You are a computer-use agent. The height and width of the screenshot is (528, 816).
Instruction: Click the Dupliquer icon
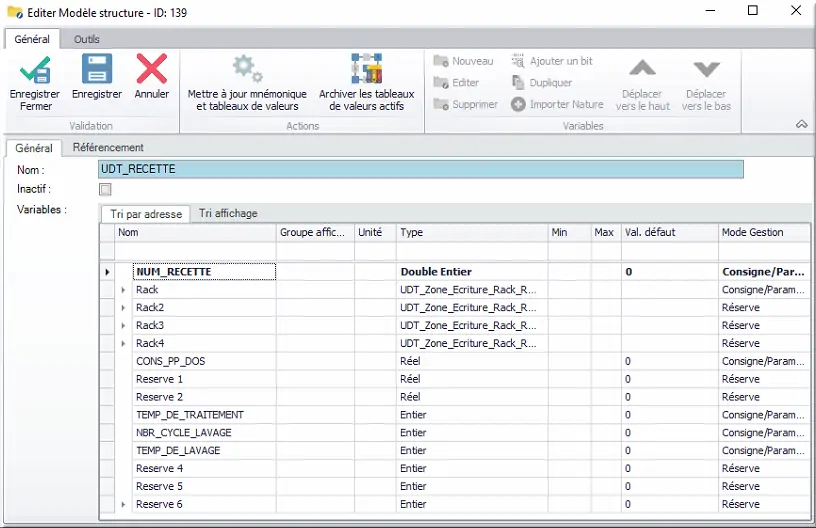518,83
